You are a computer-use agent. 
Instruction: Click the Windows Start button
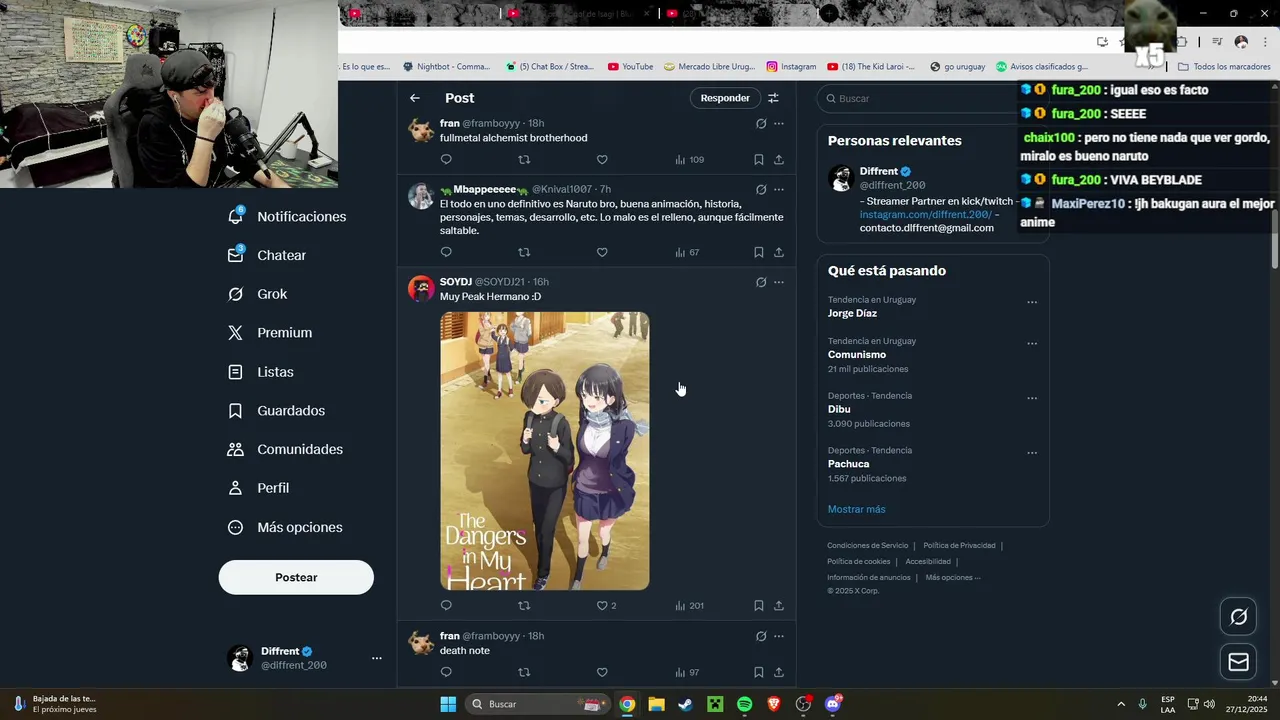click(448, 704)
